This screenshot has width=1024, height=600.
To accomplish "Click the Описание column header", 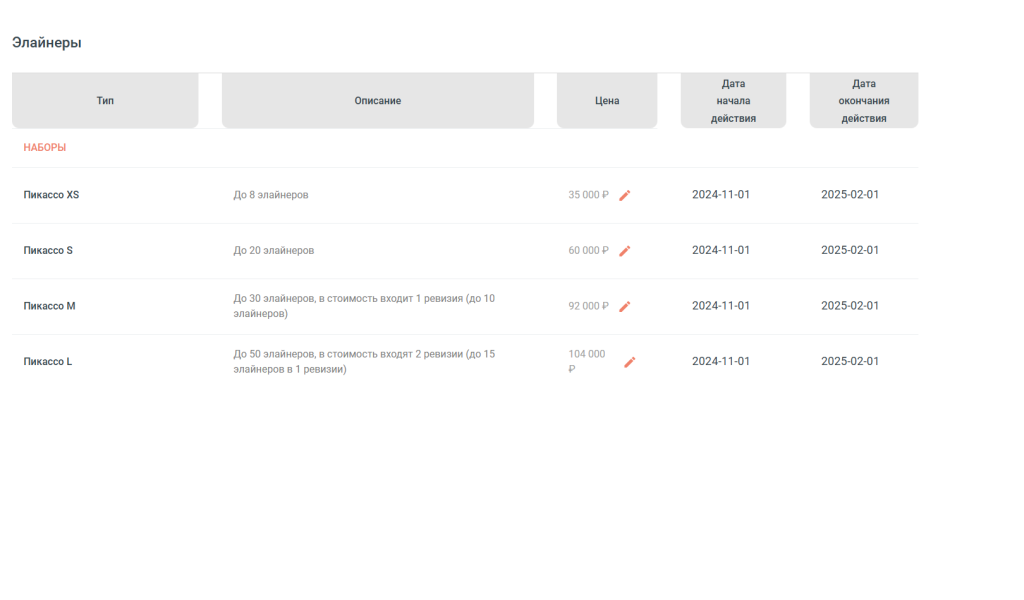I will pyautogui.click(x=377, y=101).
